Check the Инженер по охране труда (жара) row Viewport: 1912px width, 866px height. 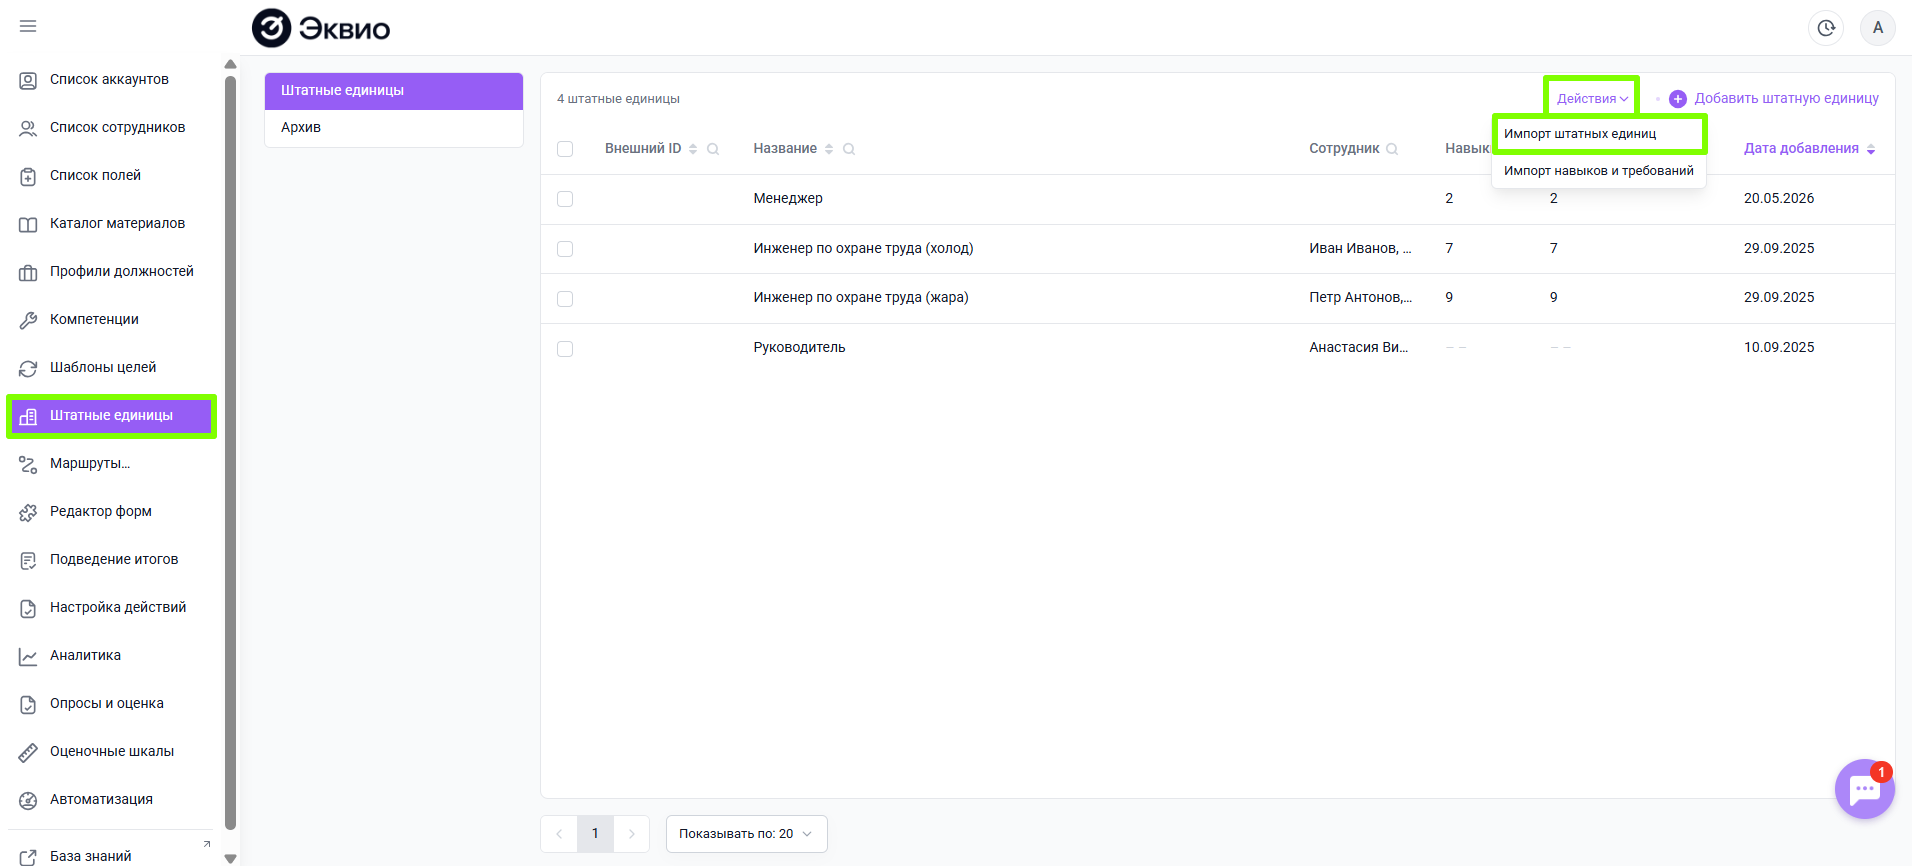click(x=565, y=299)
